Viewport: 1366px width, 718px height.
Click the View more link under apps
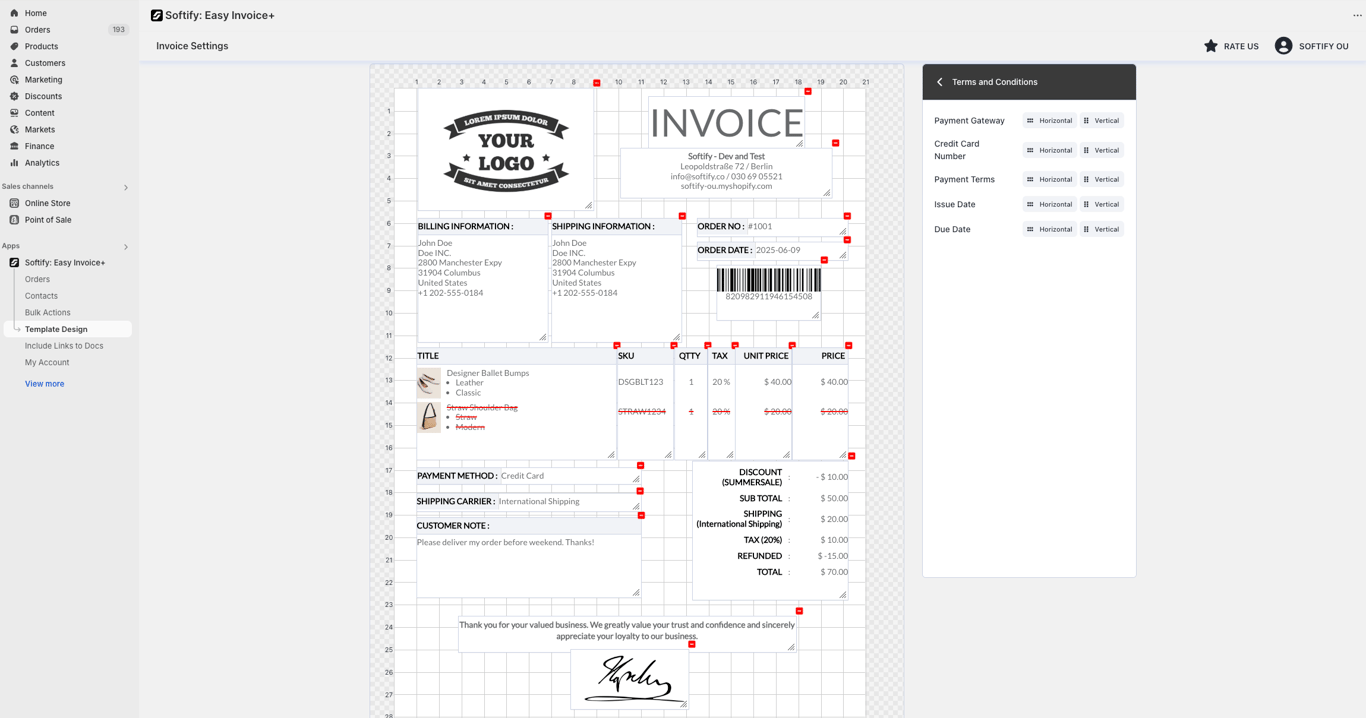click(x=44, y=384)
